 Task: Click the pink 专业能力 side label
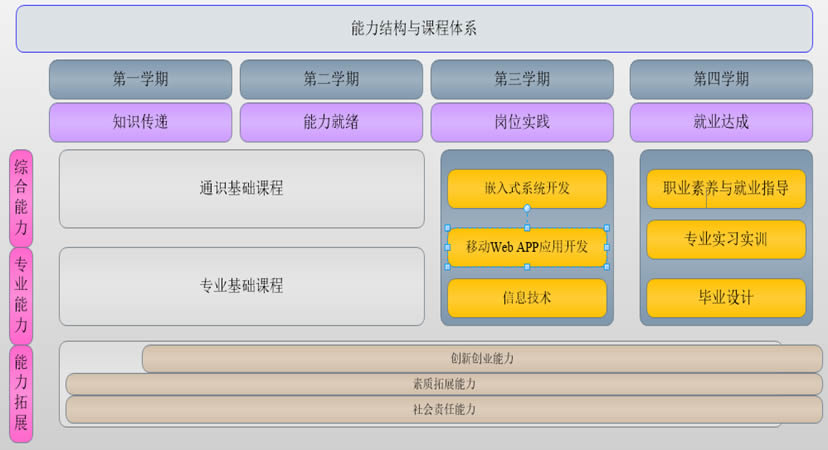(21, 294)
